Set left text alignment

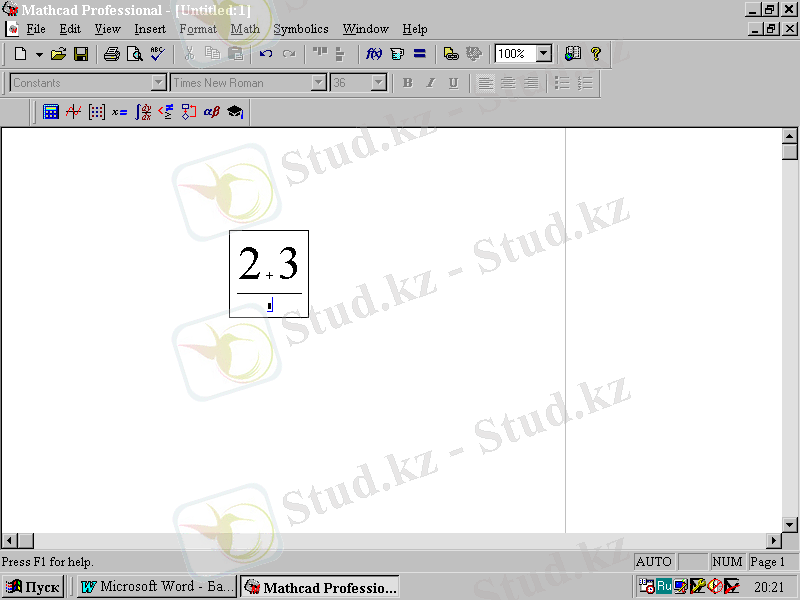pyautogui.click(x=485, y=83)
